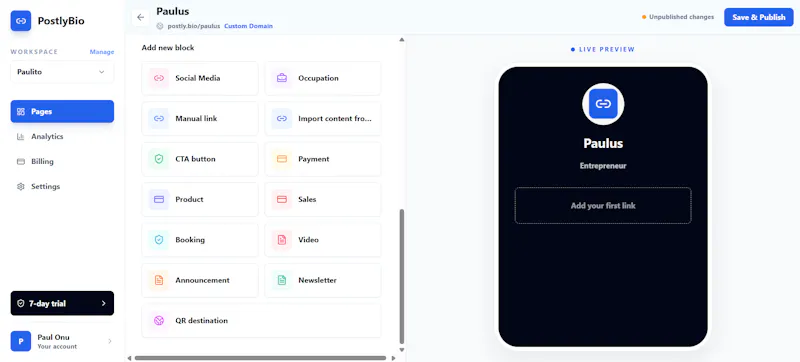Click the horizontal scrollbar thumb below blocks
Image resolution: width=800 pixels, height=362 pixels.
click(260, 358)
